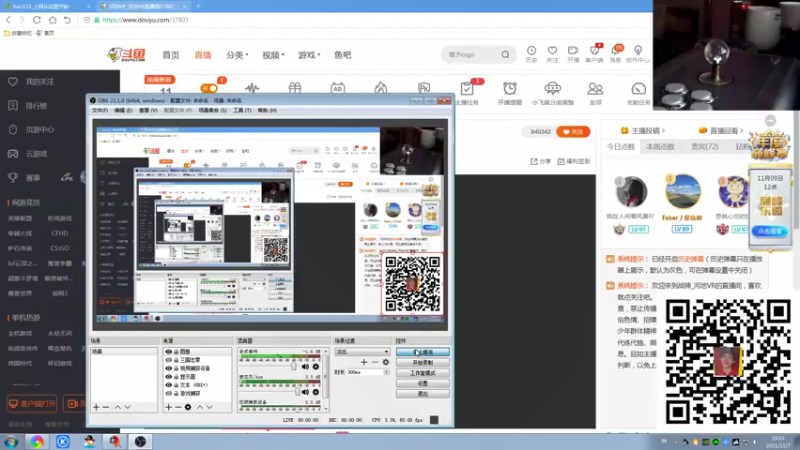
Task: Toggle the orange 开 switch in streamer toolbar
Action: coord(209,88)
